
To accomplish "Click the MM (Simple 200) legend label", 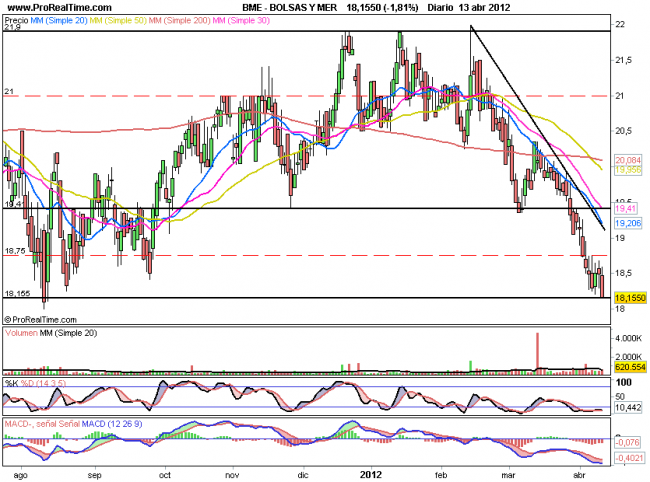I will 182,19.
